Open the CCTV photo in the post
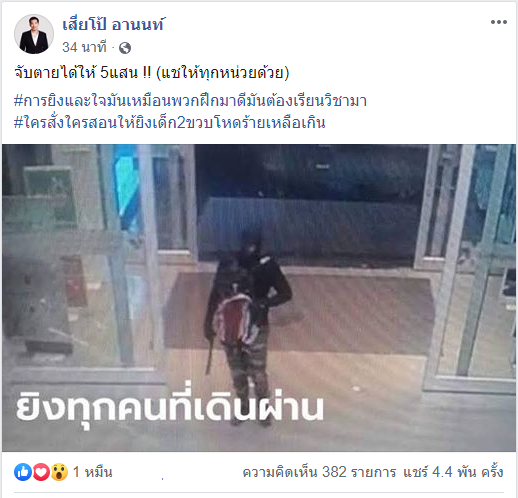518x498 pixels. click(x=259, y=298)
